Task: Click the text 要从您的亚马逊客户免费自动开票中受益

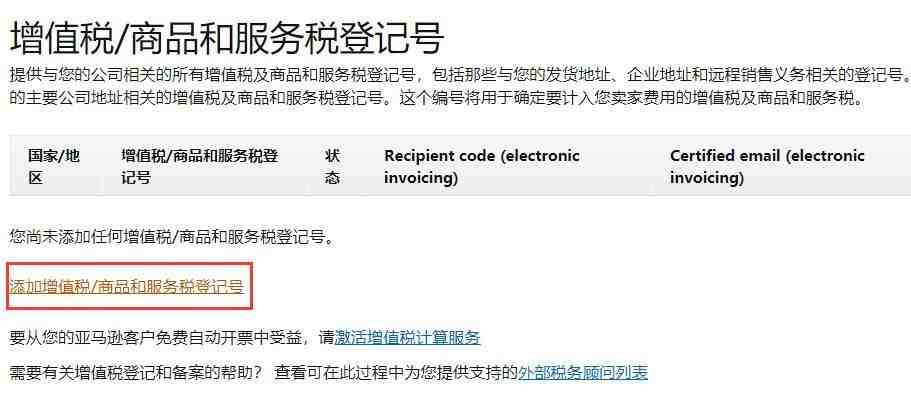Action: (157, 338)
